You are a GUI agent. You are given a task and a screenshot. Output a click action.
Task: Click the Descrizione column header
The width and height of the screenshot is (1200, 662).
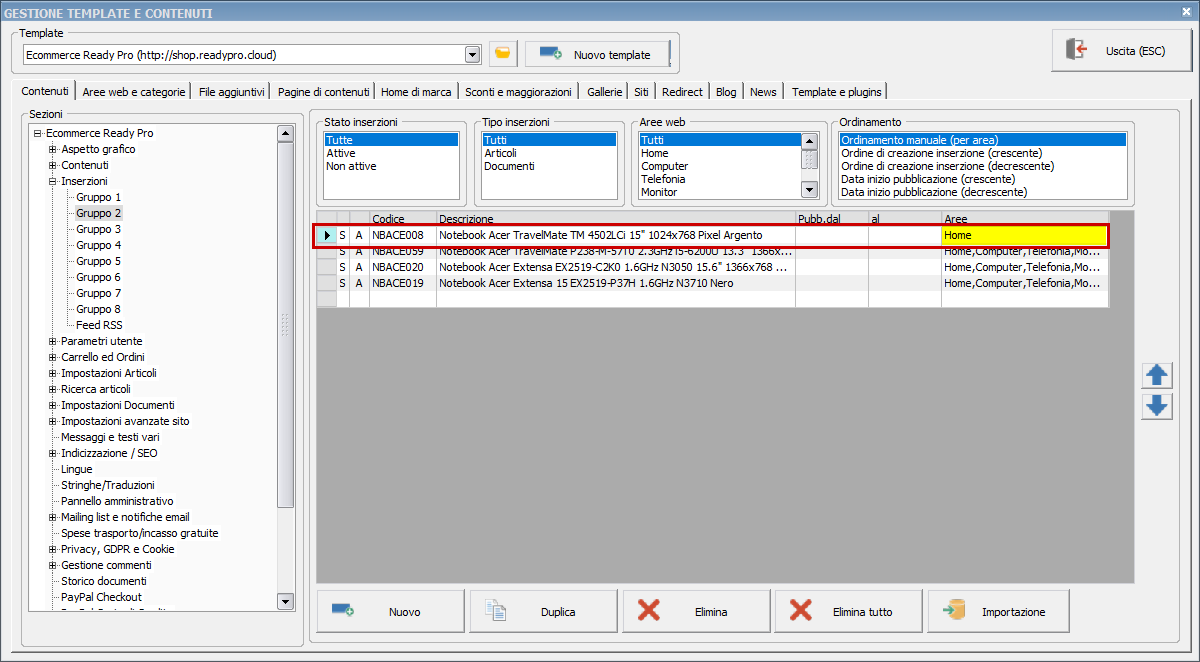pos(616,218)
